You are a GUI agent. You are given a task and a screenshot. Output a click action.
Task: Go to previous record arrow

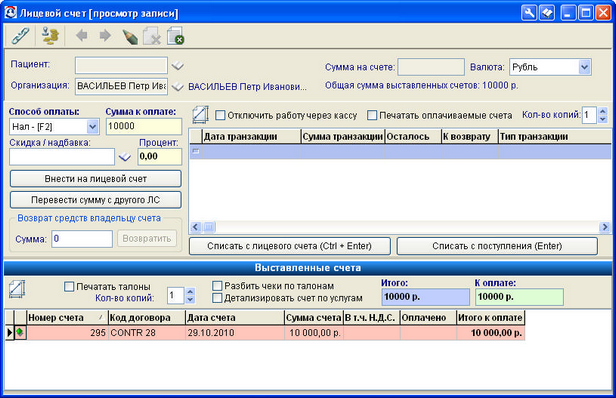coord(81,36)
